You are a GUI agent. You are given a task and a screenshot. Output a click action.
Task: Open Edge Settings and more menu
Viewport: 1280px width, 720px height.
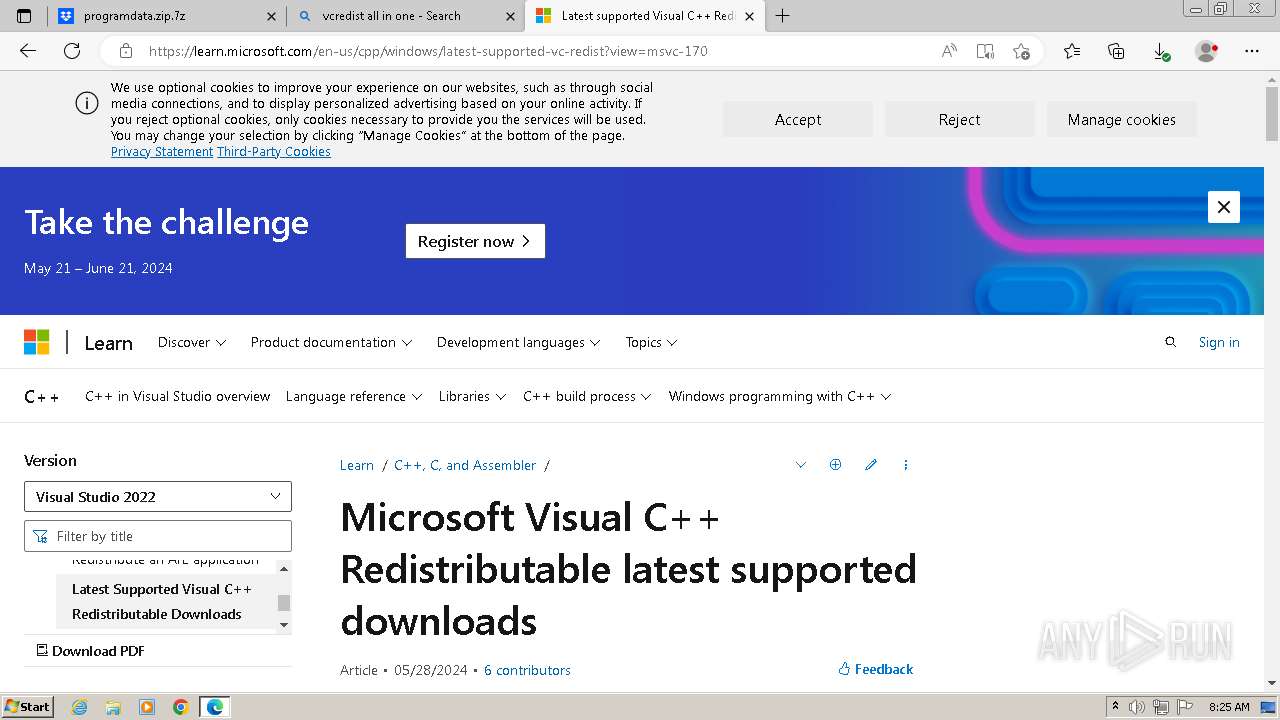pyautogui.click(x=1252, y=51)
